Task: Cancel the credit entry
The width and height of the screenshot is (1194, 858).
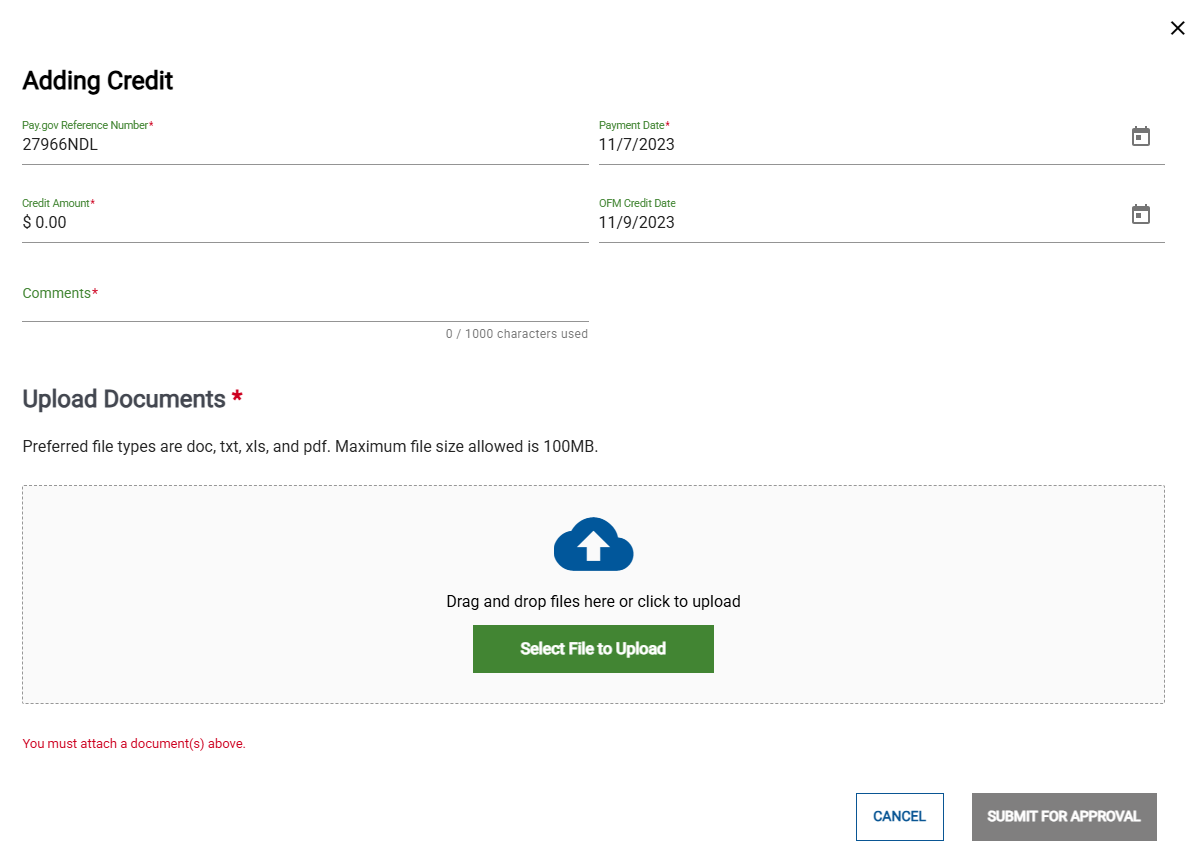Action: tap(899, 817)
